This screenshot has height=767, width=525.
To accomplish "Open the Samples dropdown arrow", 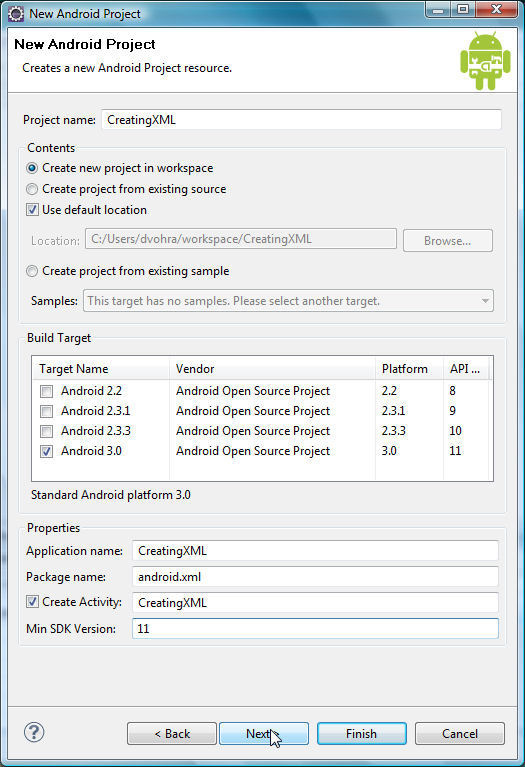I will click(x=485, y=301).
